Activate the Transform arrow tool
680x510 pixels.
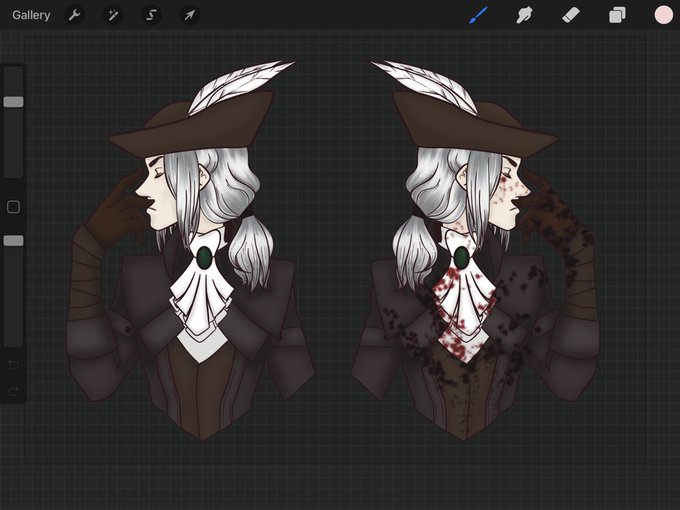tap(190, 15)
